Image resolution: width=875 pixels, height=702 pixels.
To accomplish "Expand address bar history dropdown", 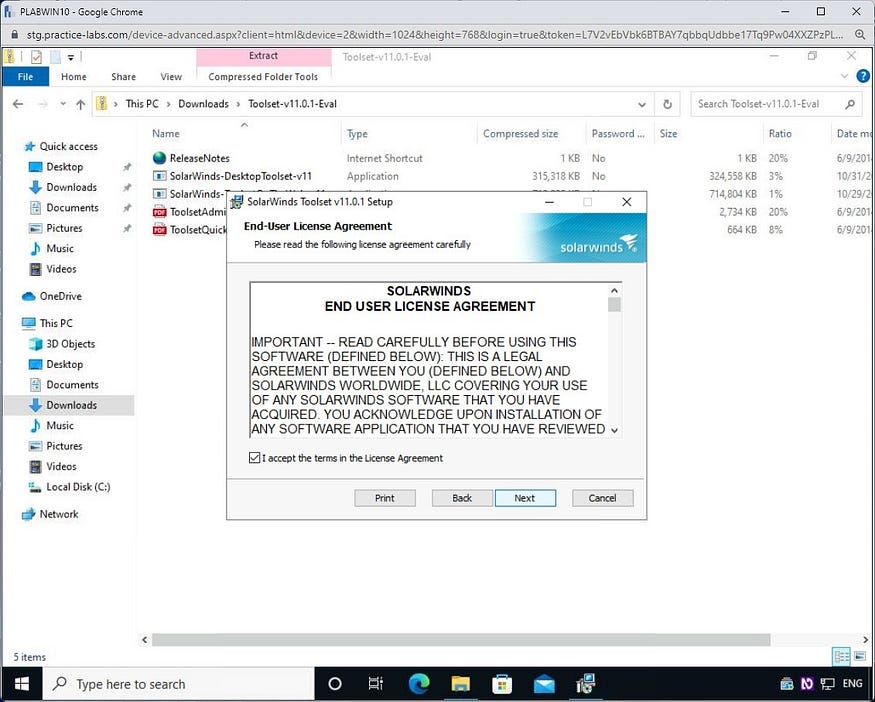I will coord(642,104).
